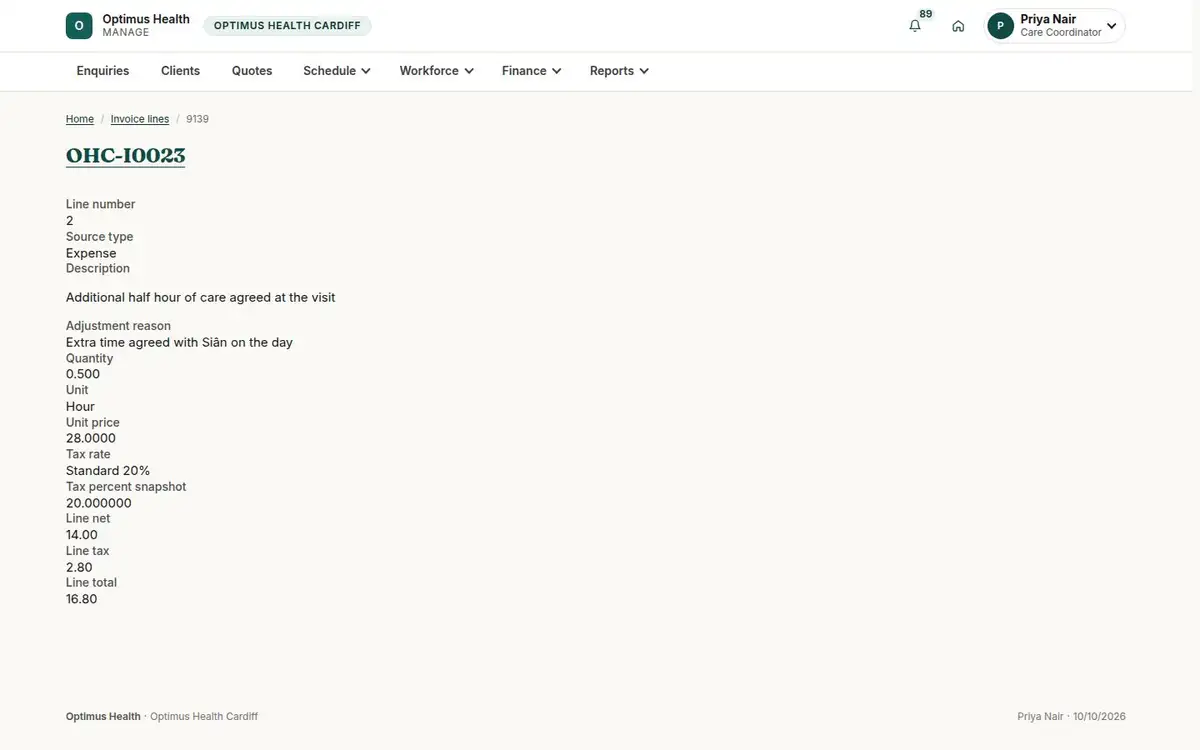This screenshot has height=750, width=1200.
Task: Click the 9139 breadcrumb item
Action: [x=197, y=119]
